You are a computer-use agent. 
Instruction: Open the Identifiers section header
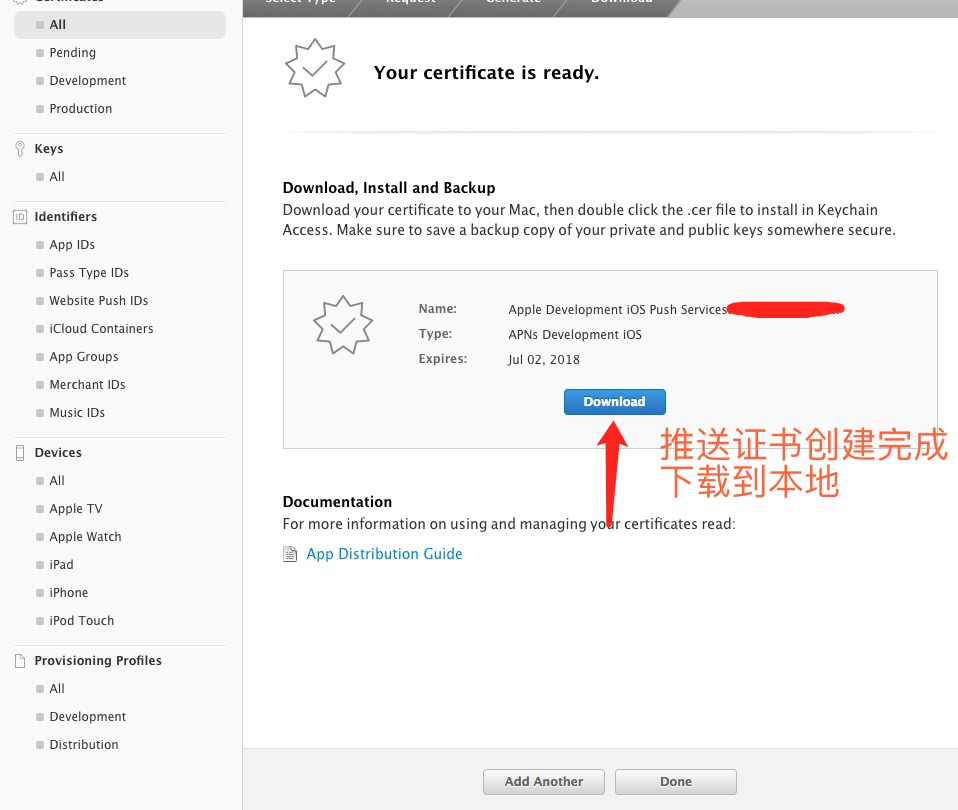(65, 217)
